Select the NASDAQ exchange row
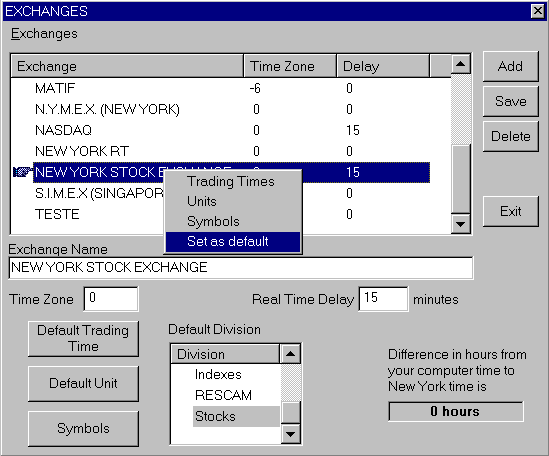This screenshot has height=456, width=549. (x=231, y=130)
